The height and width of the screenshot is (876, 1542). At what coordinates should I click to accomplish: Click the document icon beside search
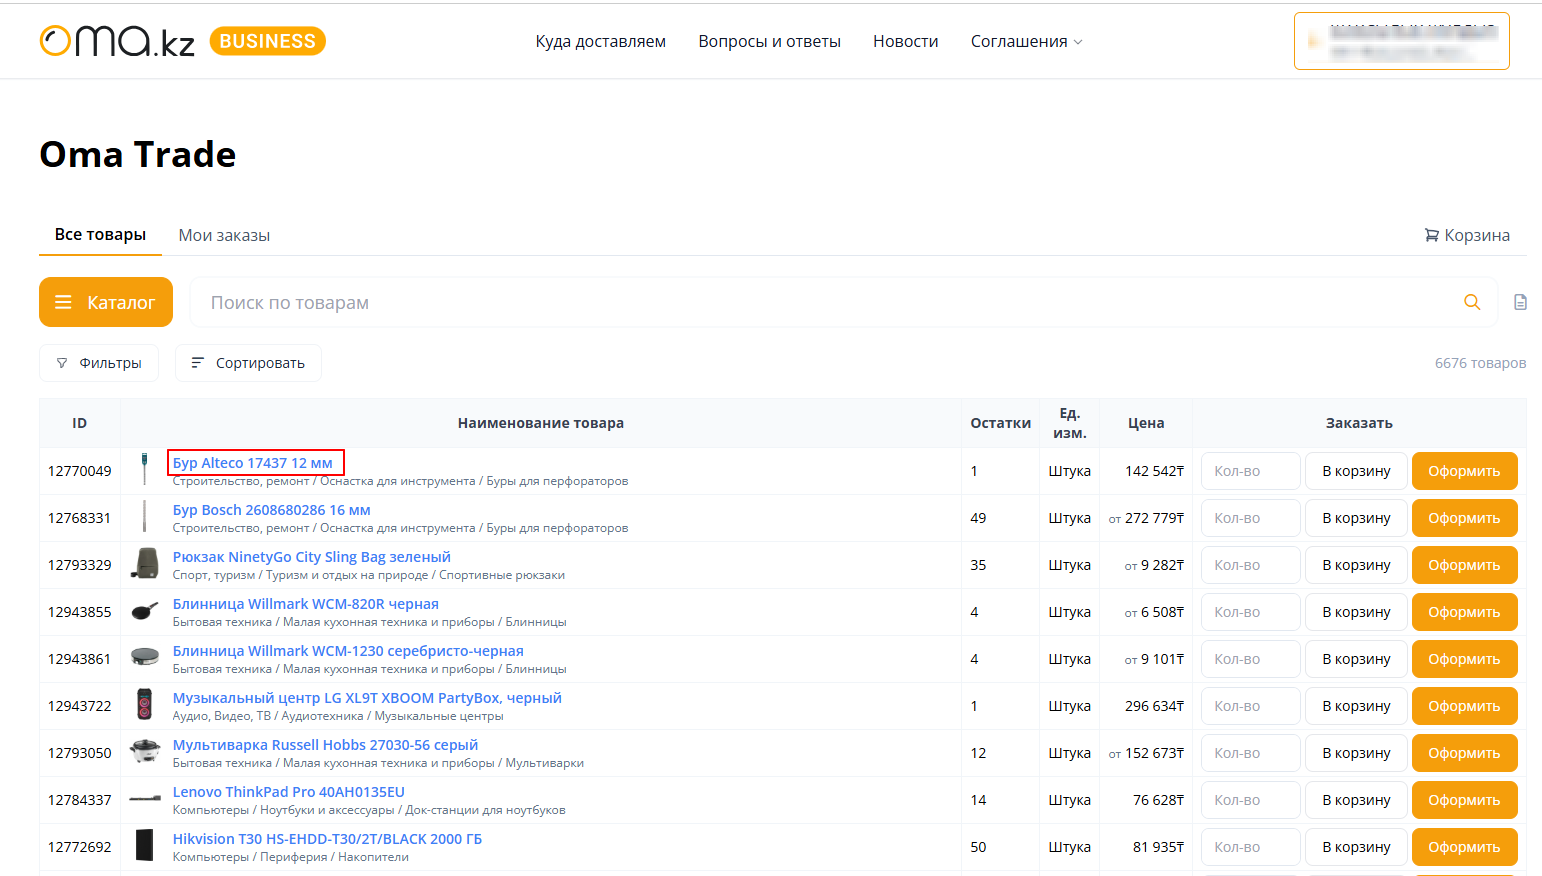(x=1520, y=302)
